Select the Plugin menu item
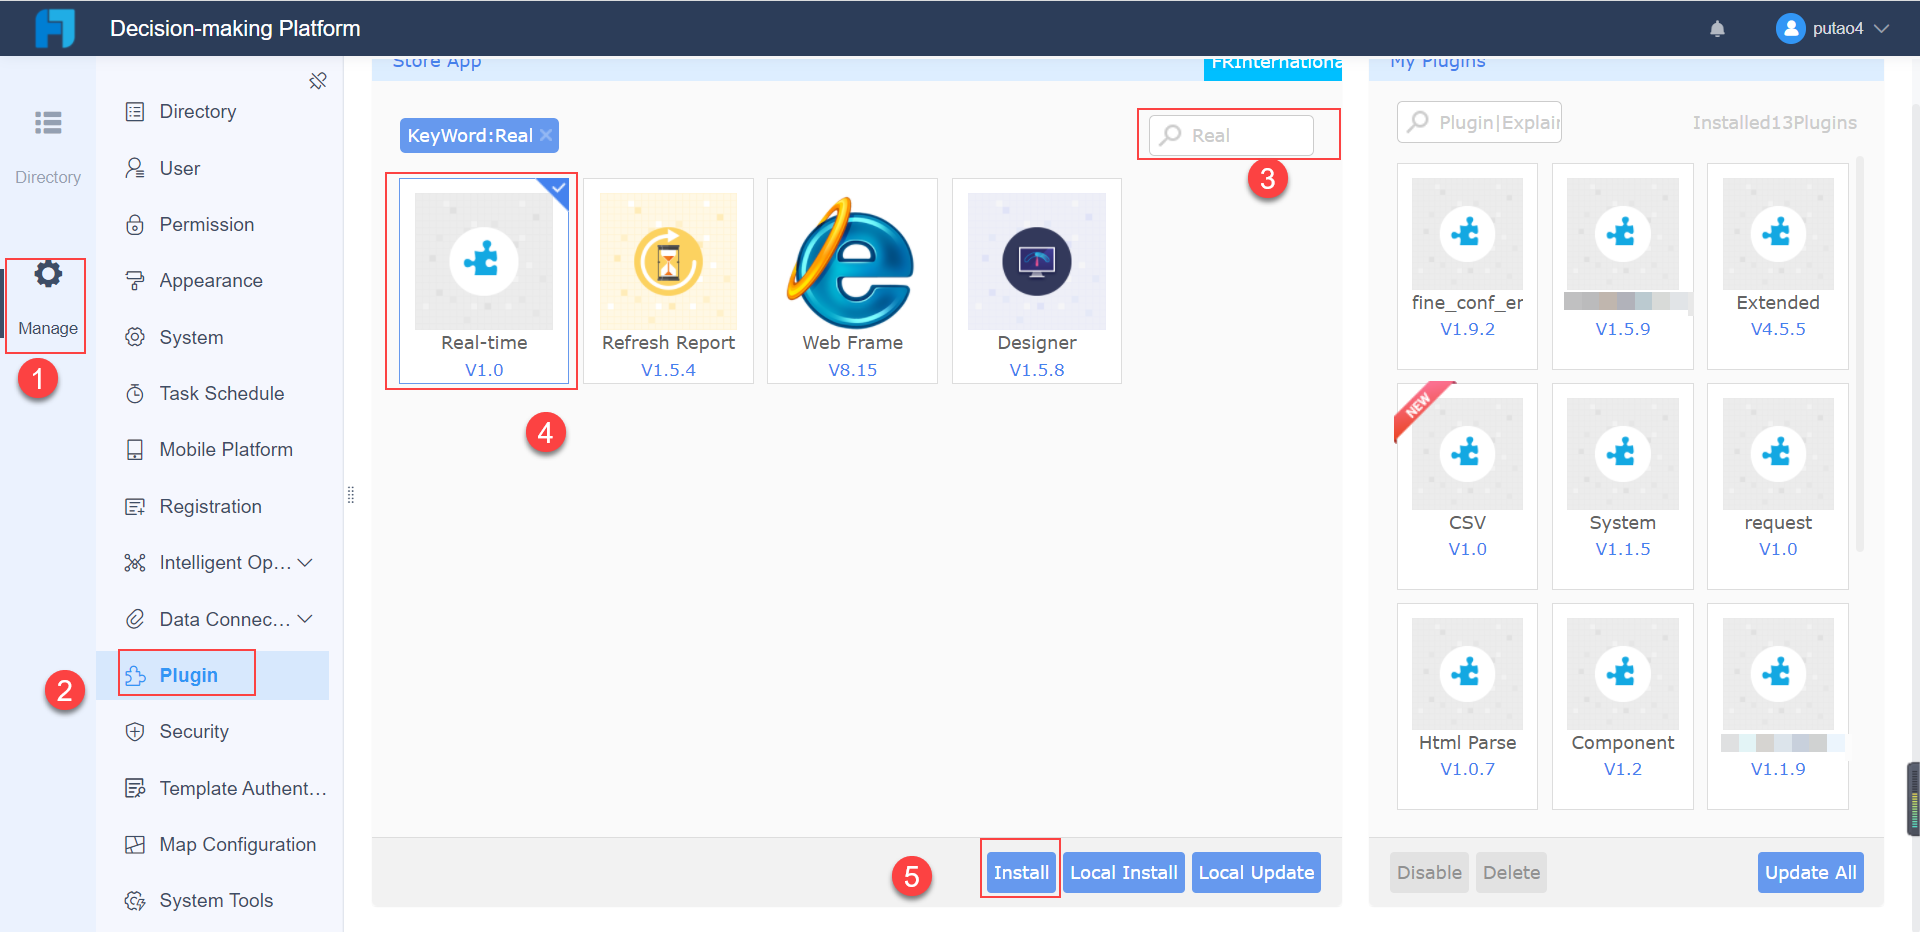This screenshot has height=932, width=1920. [212, 675]
